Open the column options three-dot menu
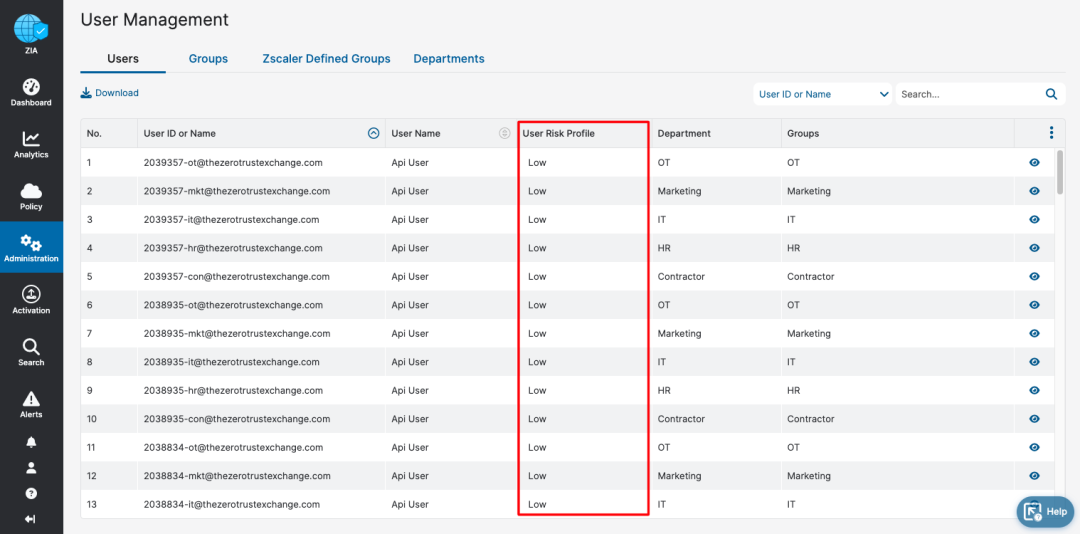 pos(1051,133)
